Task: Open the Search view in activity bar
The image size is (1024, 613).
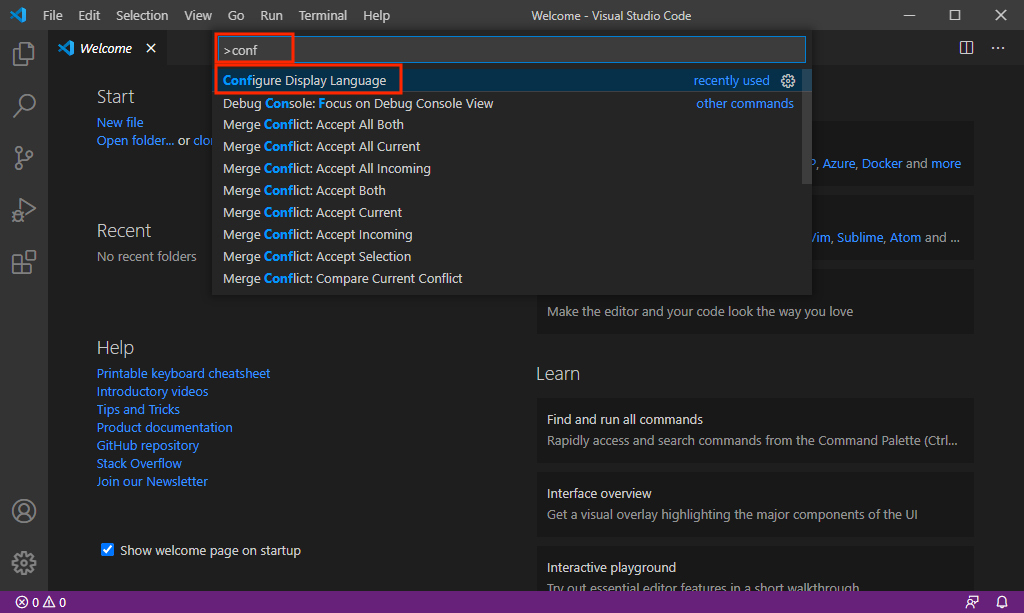Action: click(24, 105)
